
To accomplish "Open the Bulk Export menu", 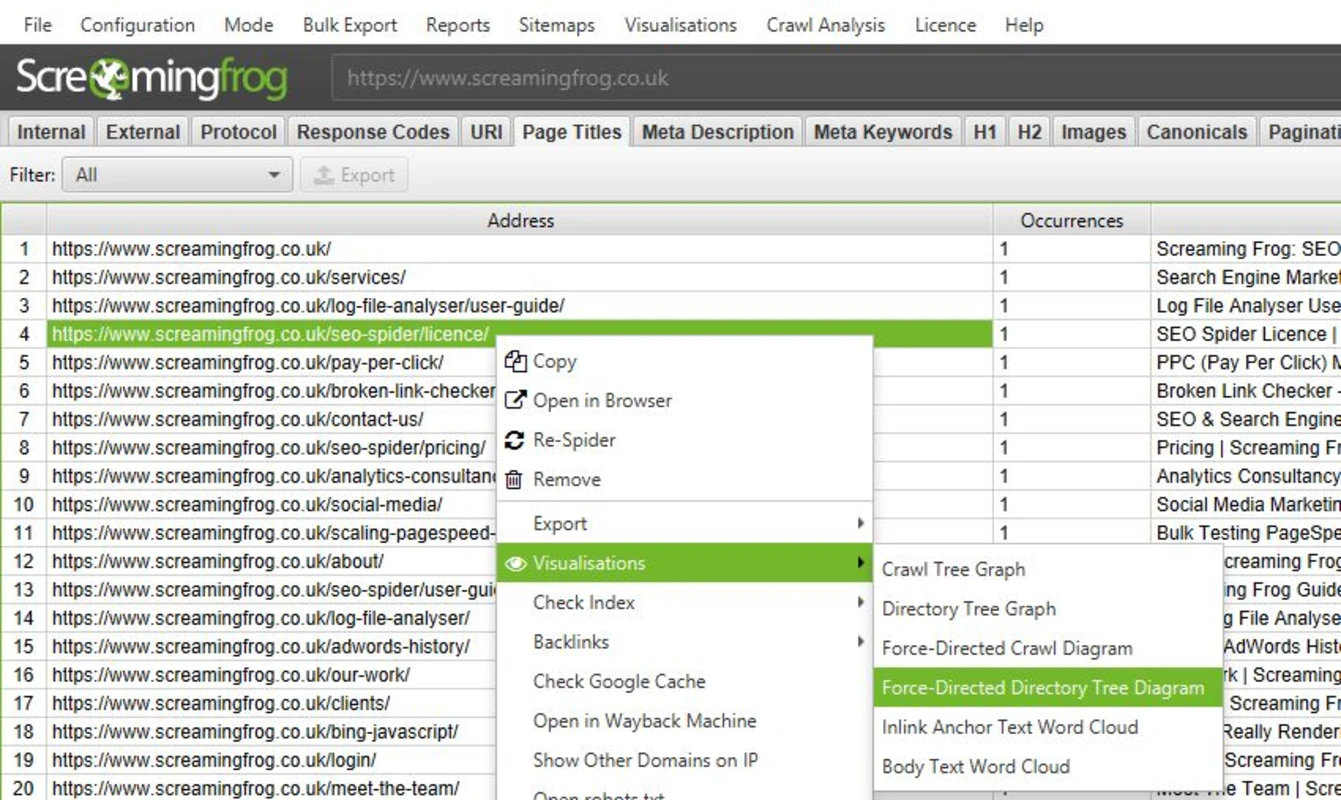I will point(349,25).
